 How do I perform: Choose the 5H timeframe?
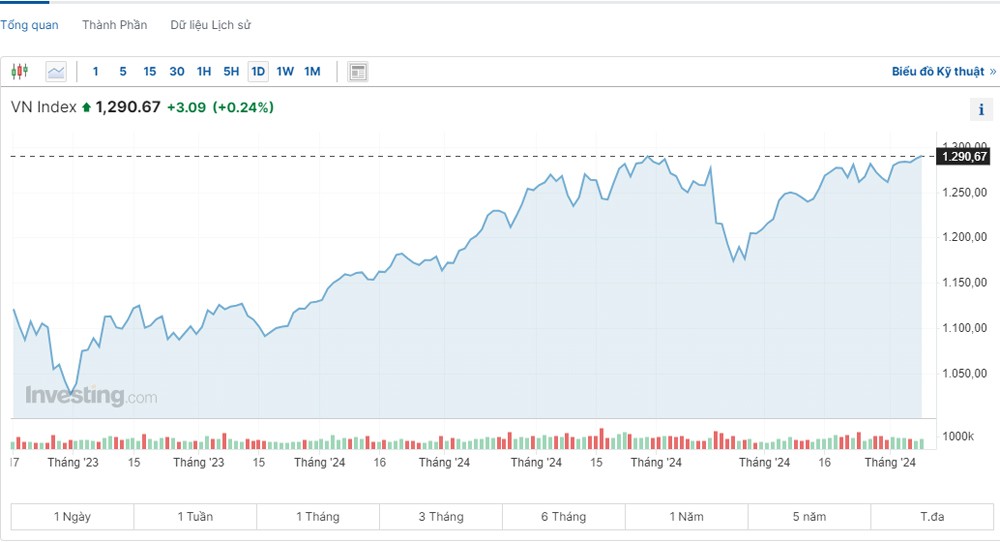231,71
